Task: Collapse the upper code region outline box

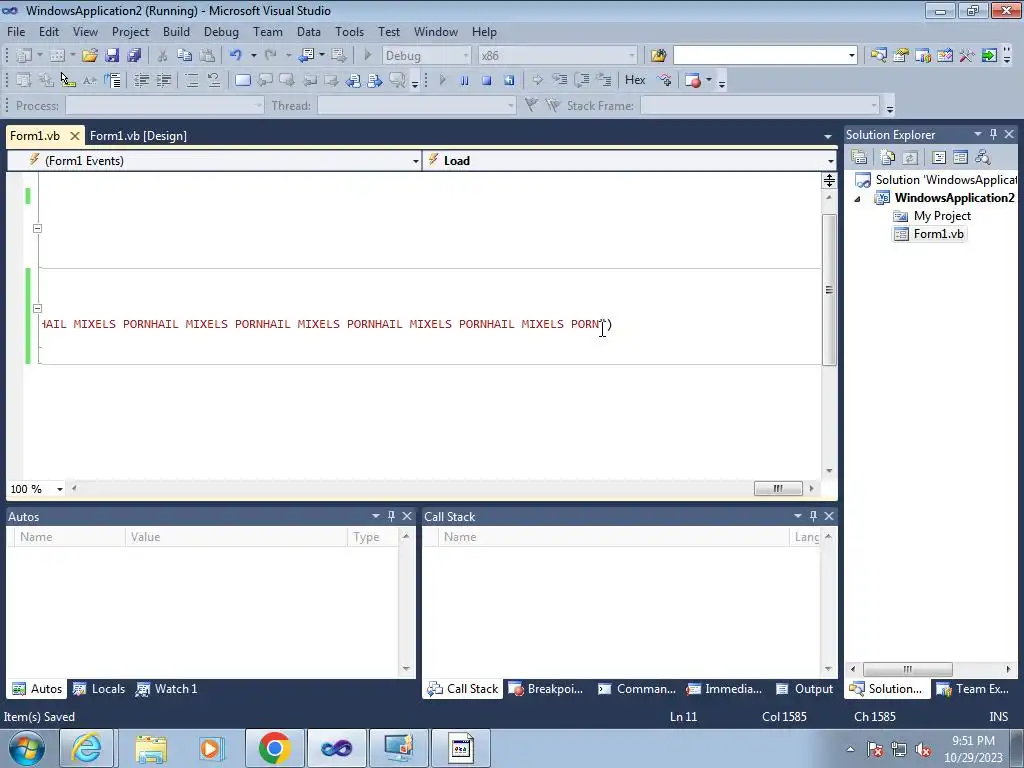Action: point(37,229)
